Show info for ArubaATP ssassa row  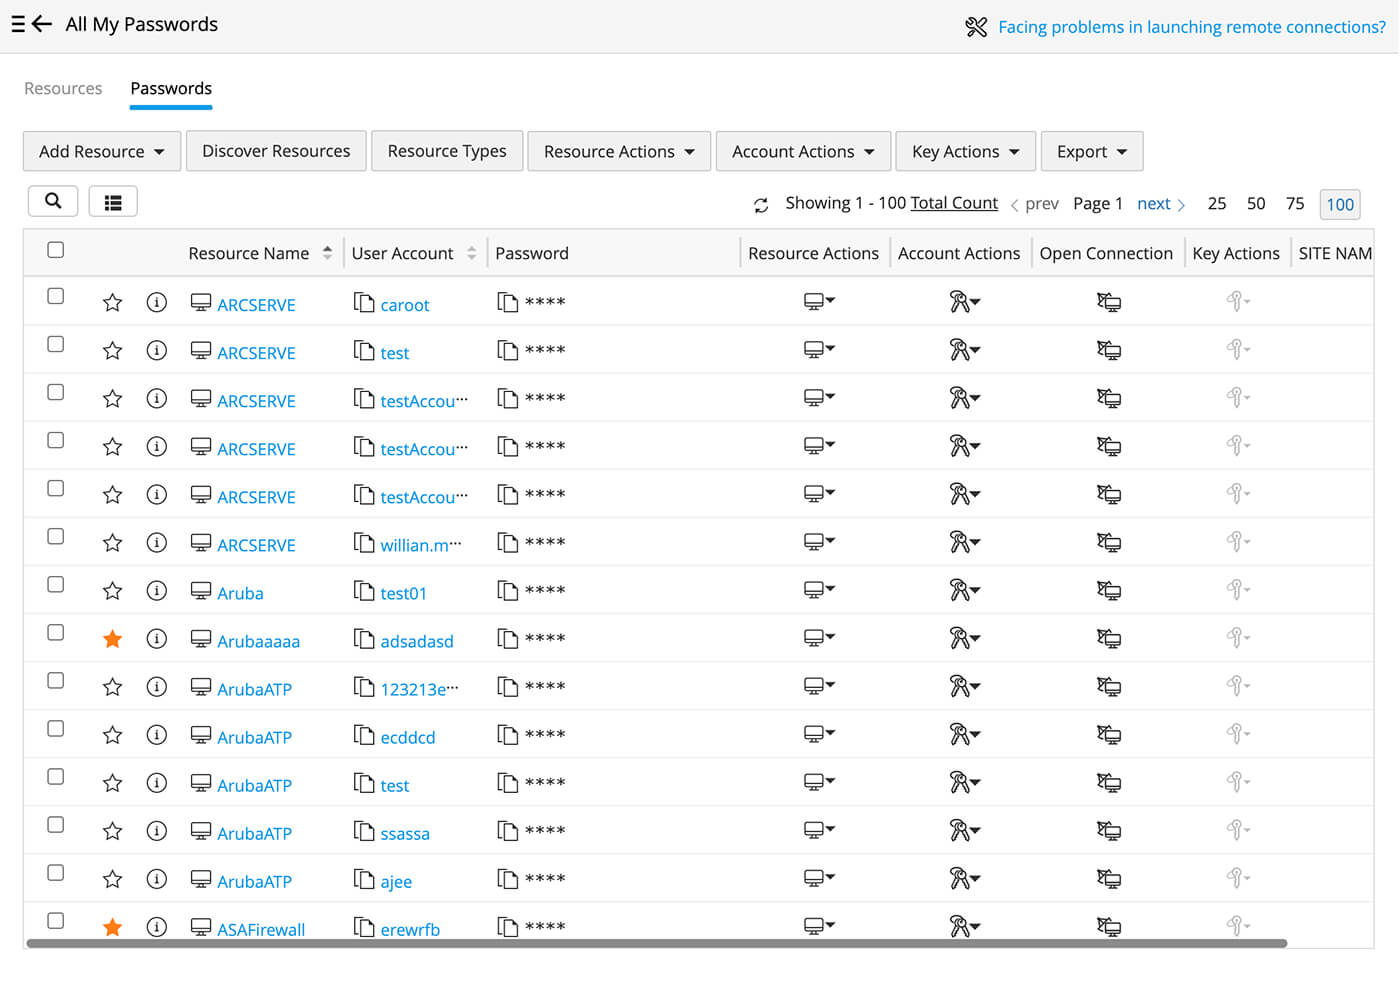(157, 830)
